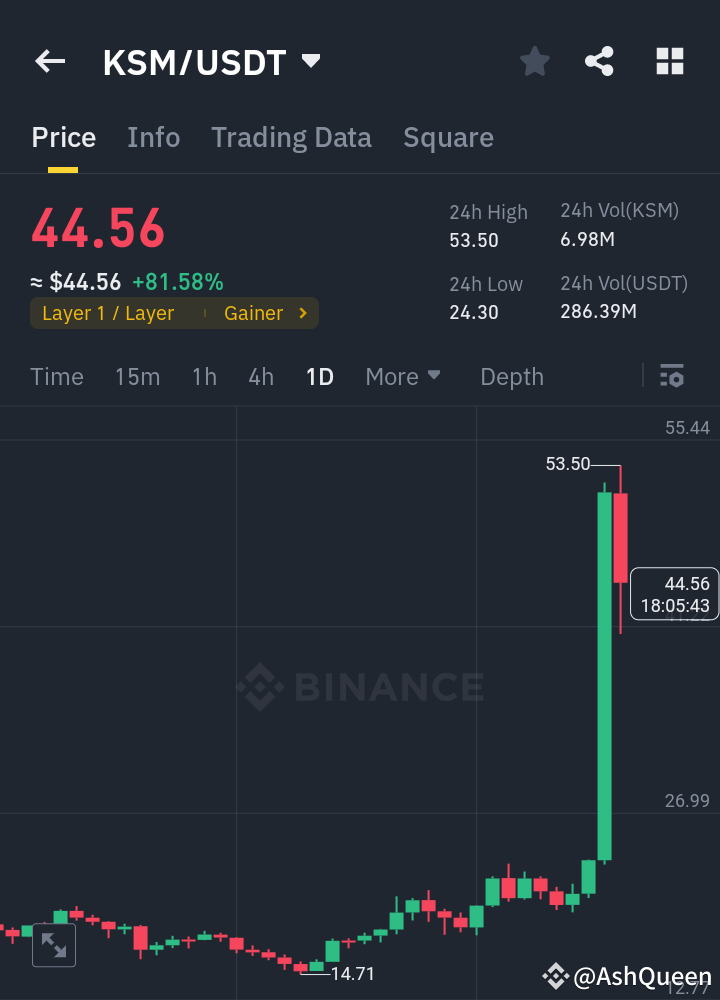Enable the 15m candle interval
The width and height of the screenshot is (720, 1000).
tap(137, 376)
